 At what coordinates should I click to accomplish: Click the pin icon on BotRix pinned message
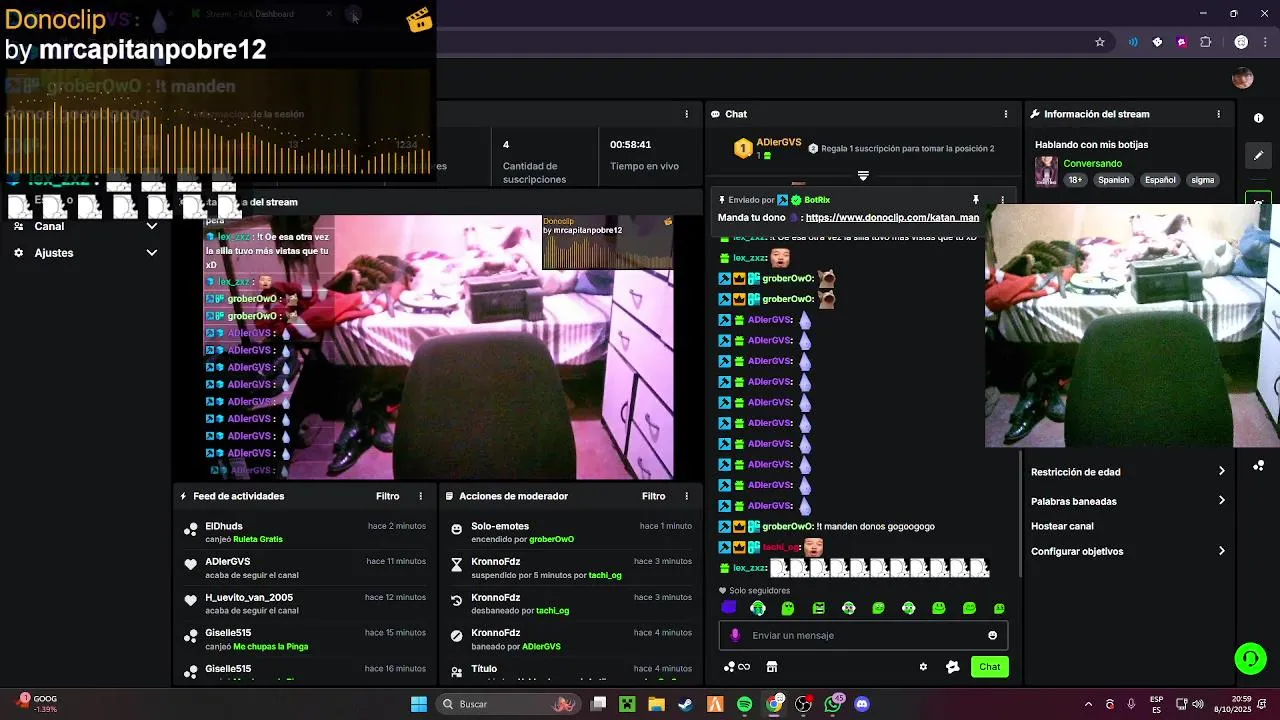click(975, 200)
